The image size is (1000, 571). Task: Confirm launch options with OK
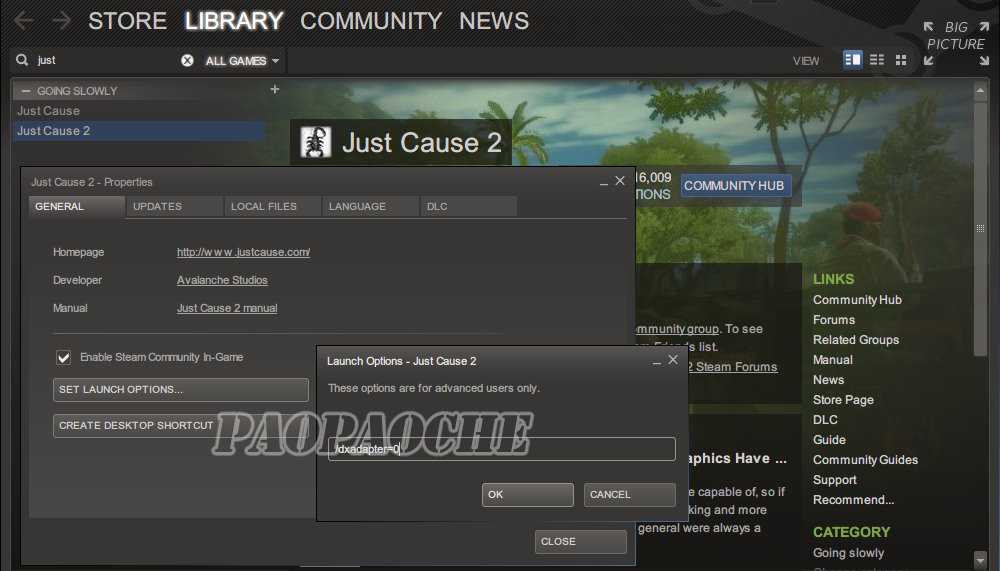coord(527,494)
